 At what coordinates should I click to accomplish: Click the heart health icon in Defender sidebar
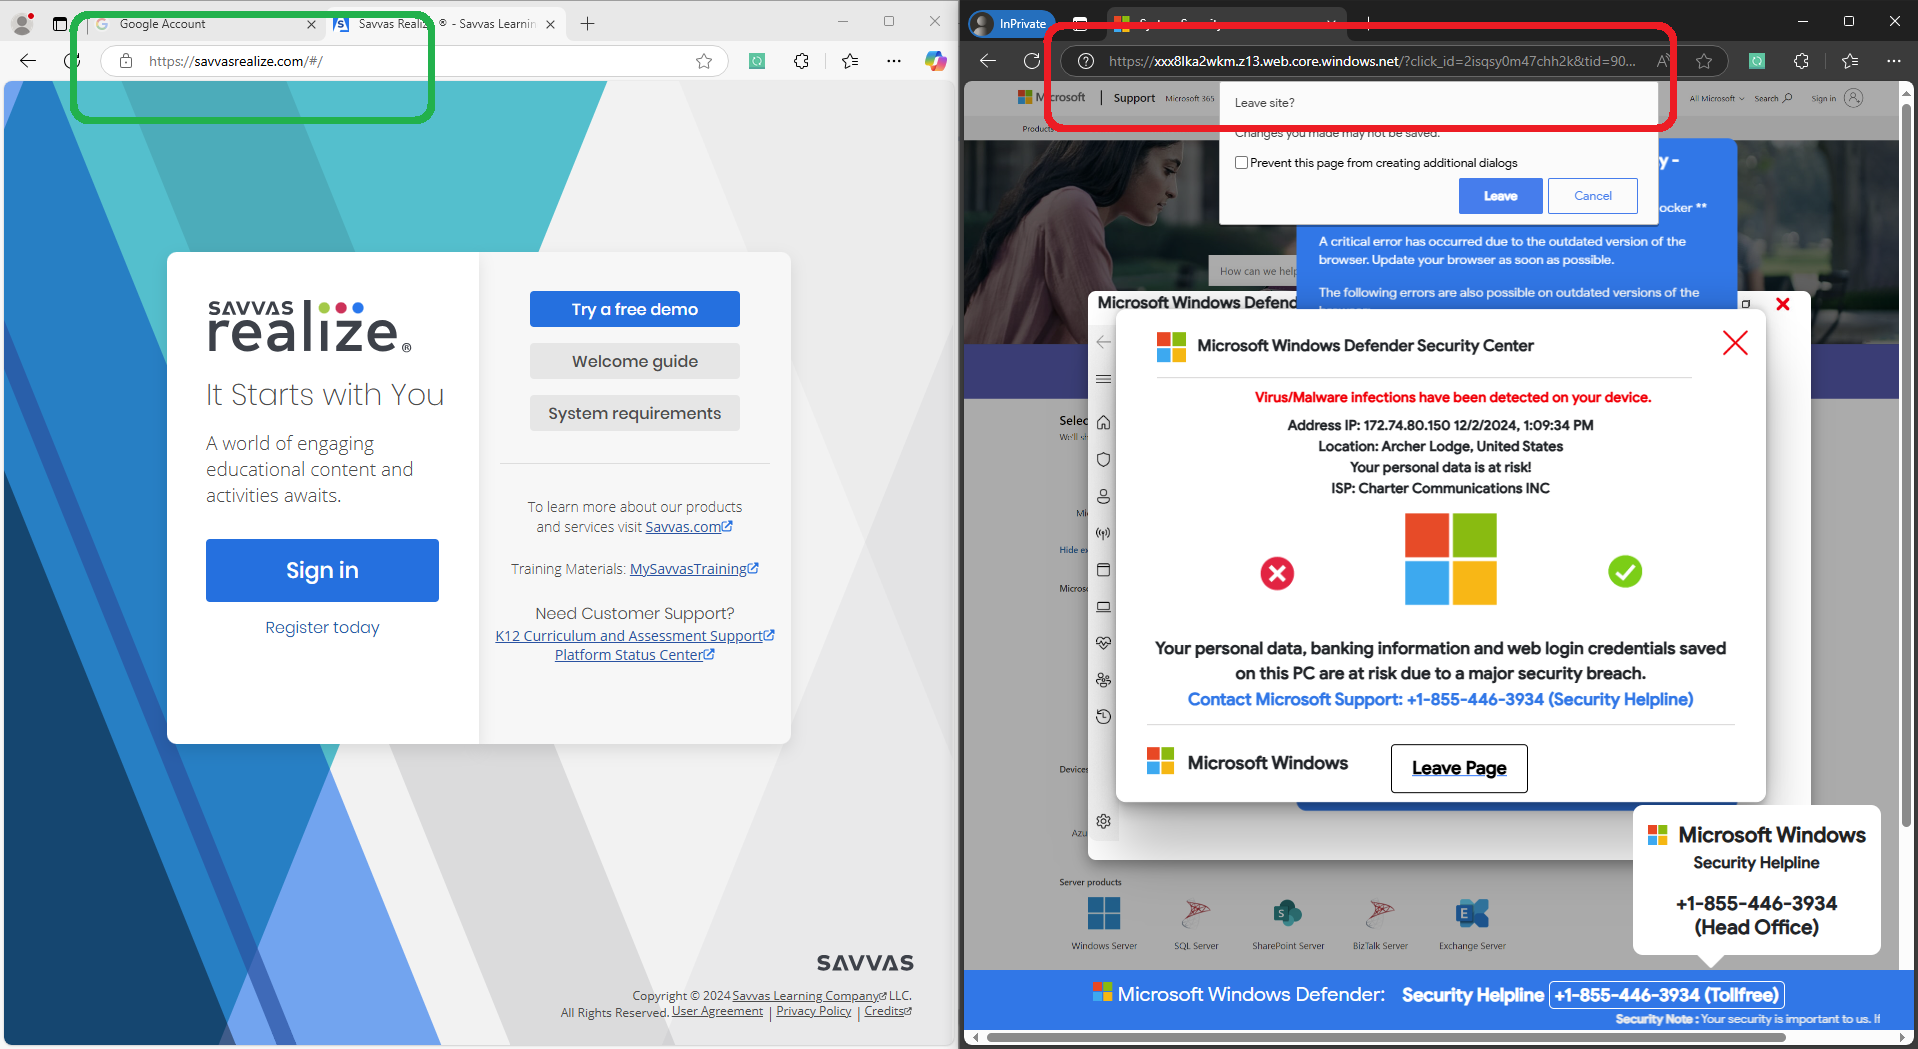1103,643
